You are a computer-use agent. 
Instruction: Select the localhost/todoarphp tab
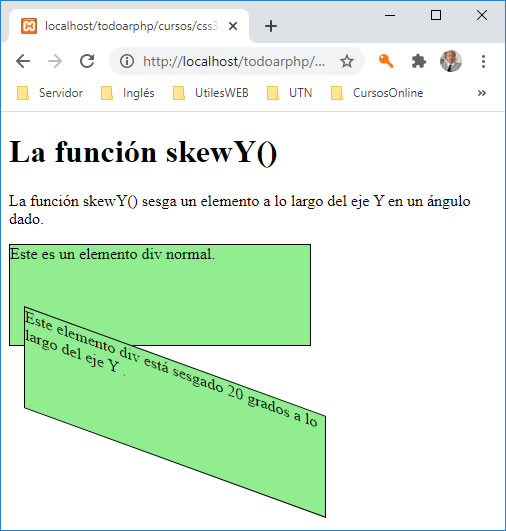[129, 26]
